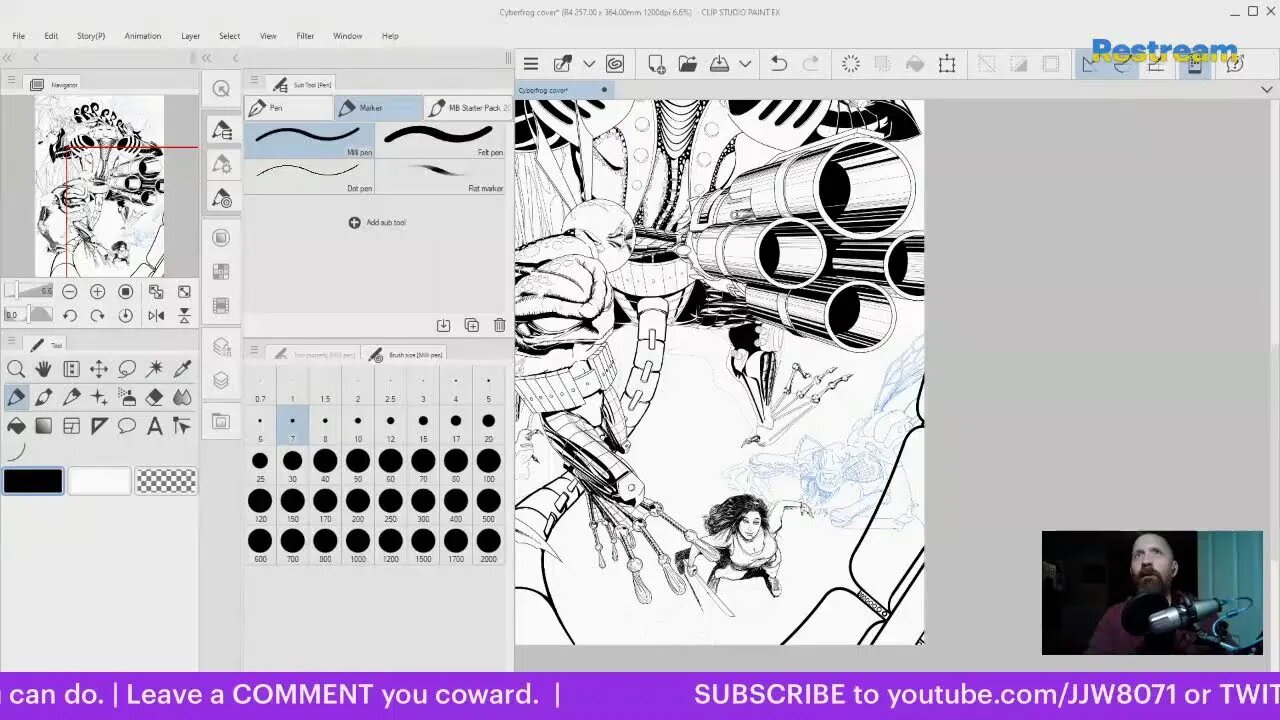Click Add sub tool button
The width and height of the screenshot is (1280, 720).
377,222
